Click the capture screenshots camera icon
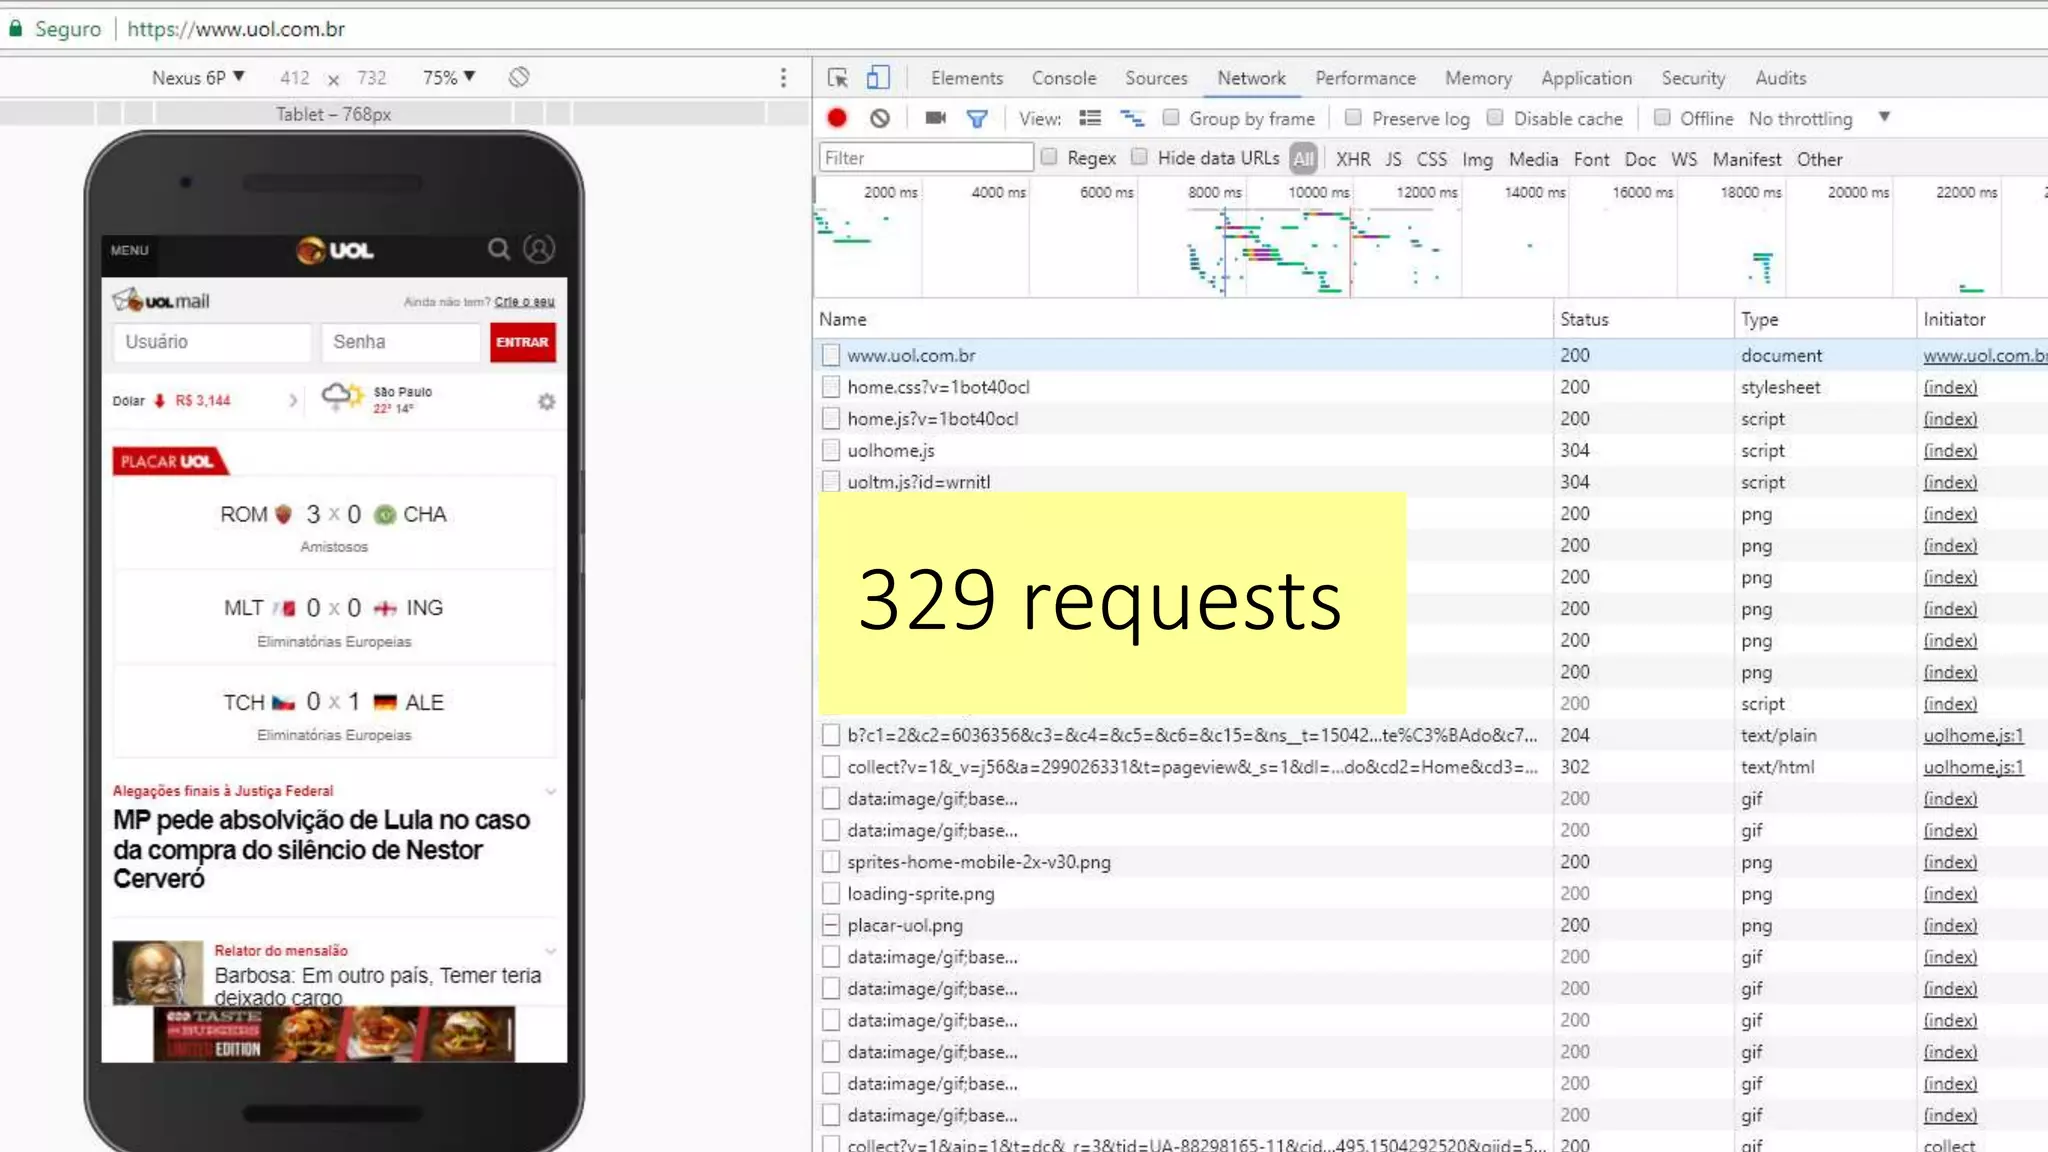The image size is (2048, 1152). click(935, 118)
